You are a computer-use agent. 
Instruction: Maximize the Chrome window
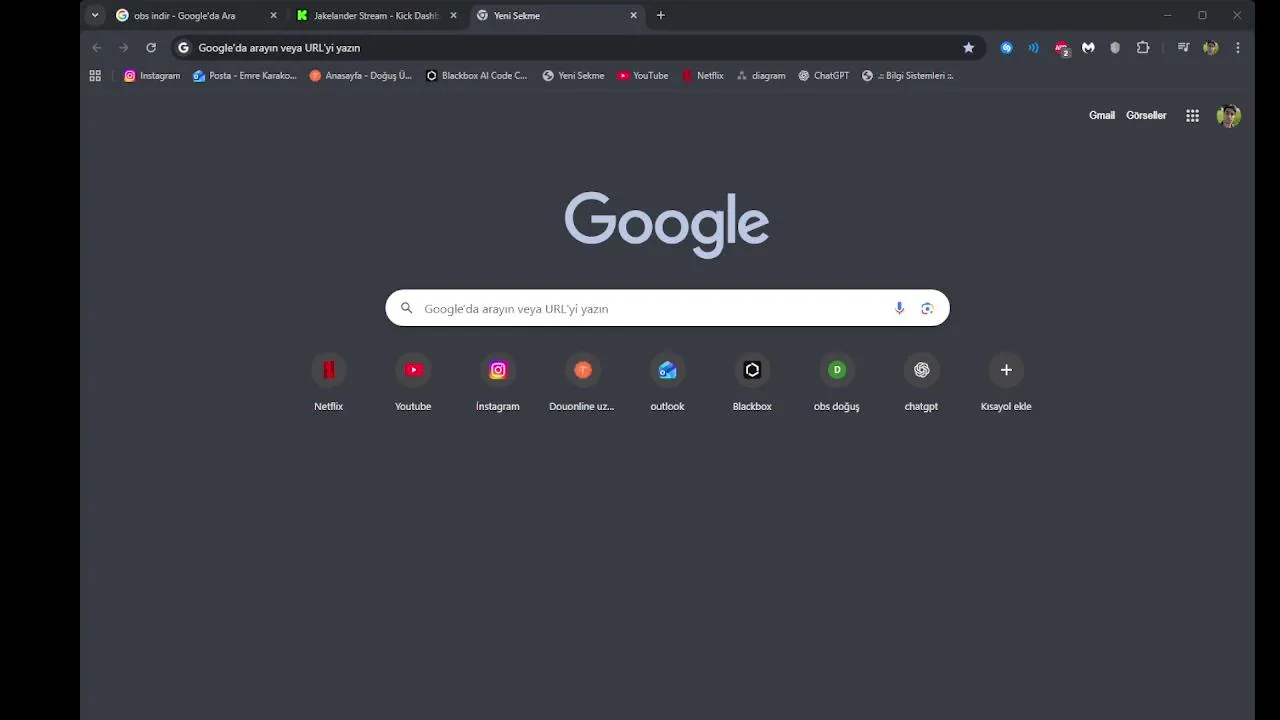1202,15
